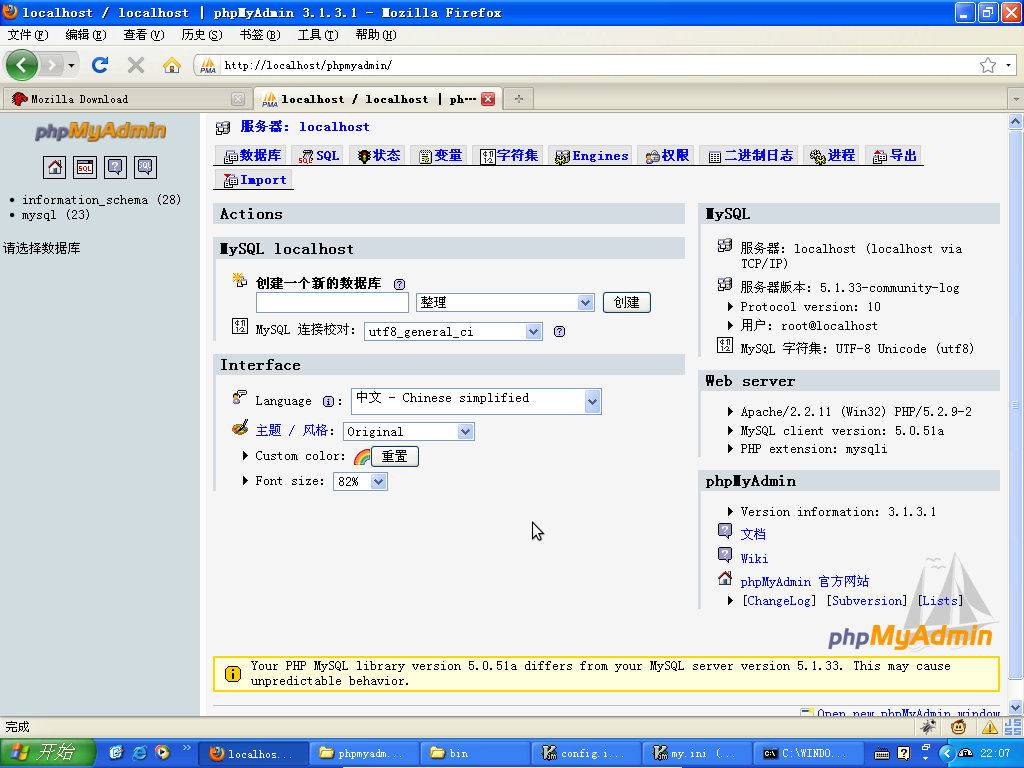Open the 变量 variables tab
Viewport: 1024px width, 768px height.
click(x=440, y=155)
